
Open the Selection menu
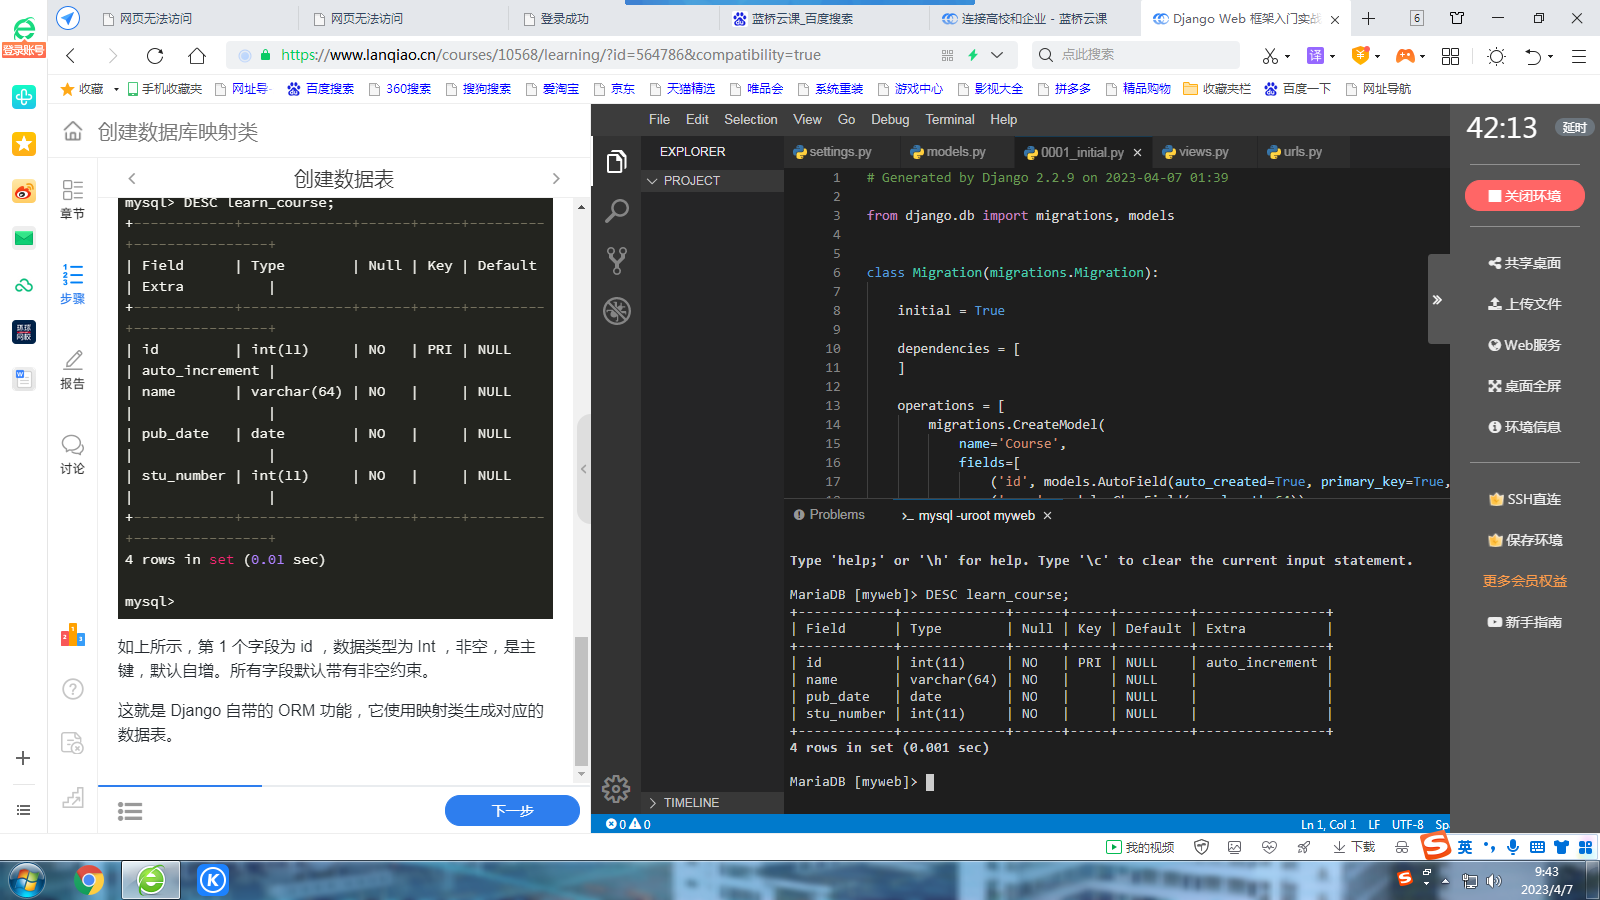pyautogui.click(x=750, y=119)
